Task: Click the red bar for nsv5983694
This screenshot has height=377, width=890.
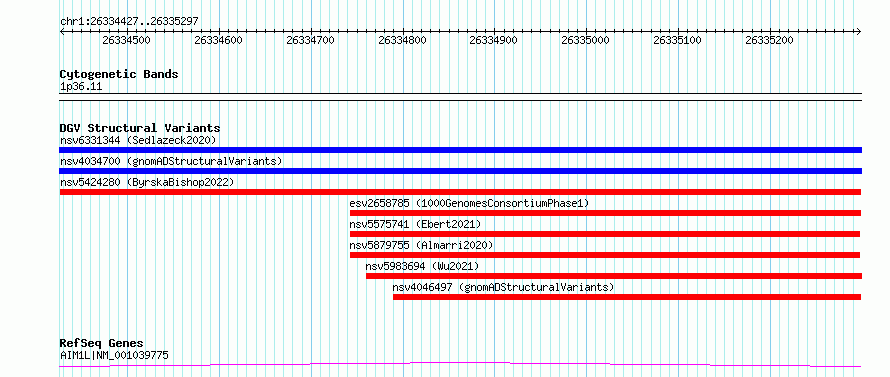Action: point(614,276)
